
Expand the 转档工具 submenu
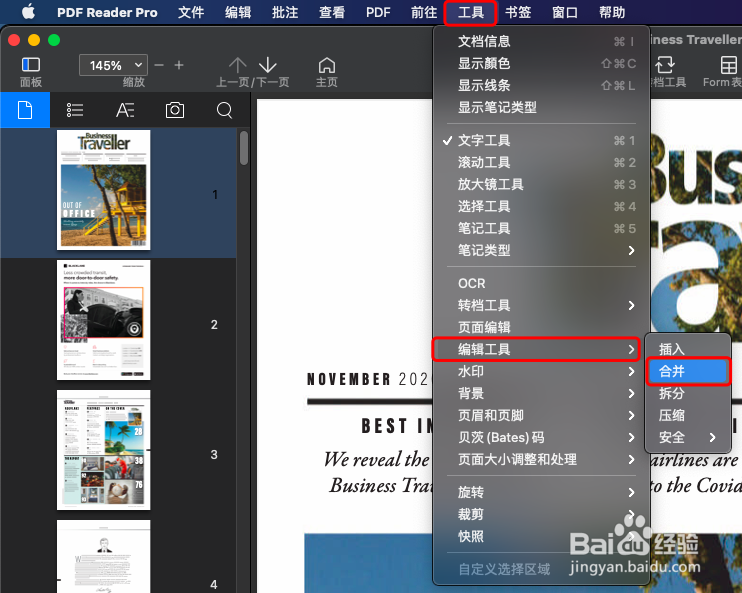coord(541,305)
